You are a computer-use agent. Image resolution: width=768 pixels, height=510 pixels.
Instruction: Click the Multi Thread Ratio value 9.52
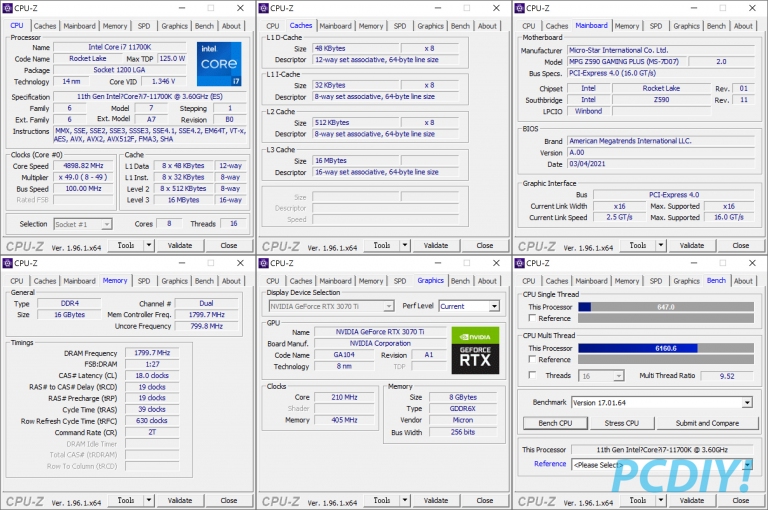tap(727, 376)
